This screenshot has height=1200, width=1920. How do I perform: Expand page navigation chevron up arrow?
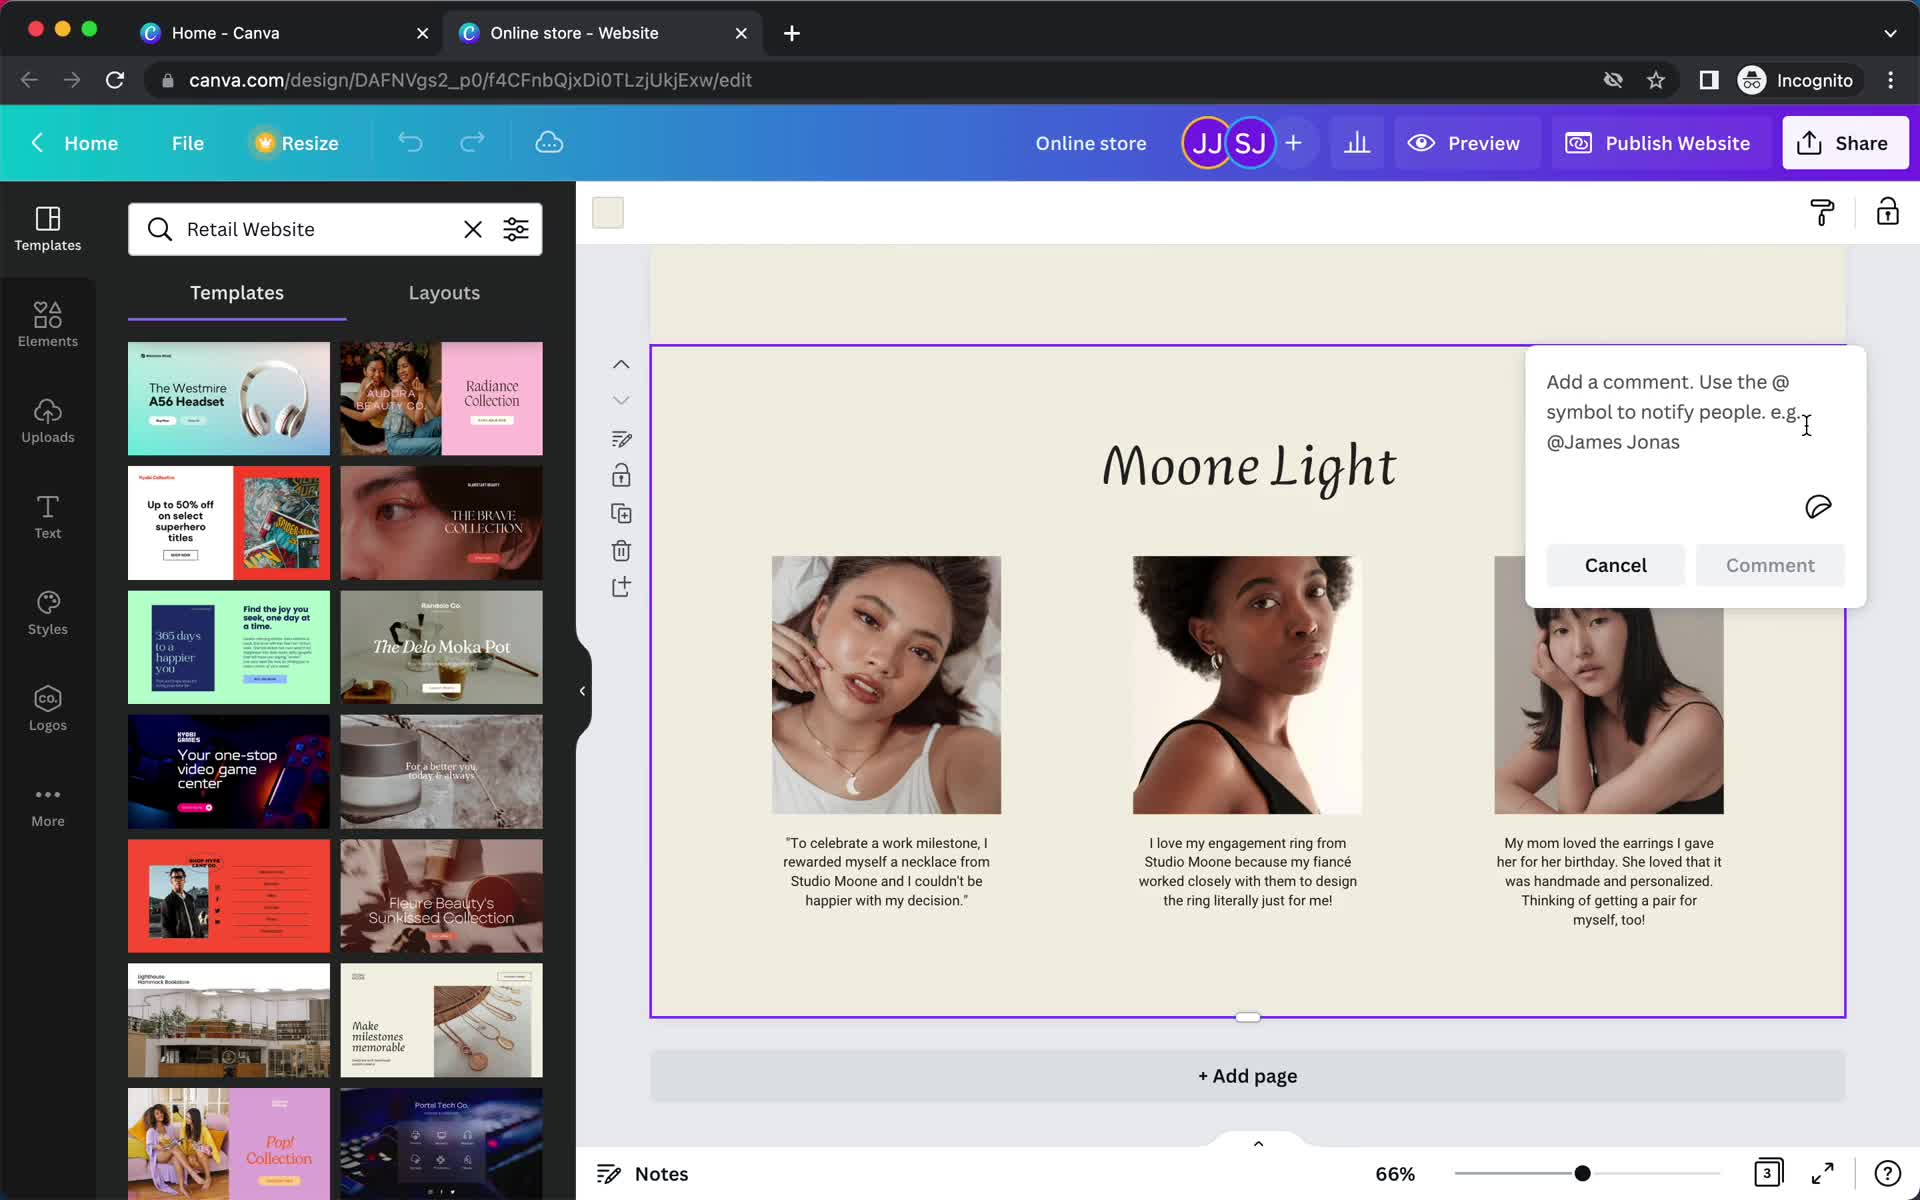[x=1257, y=1142]
